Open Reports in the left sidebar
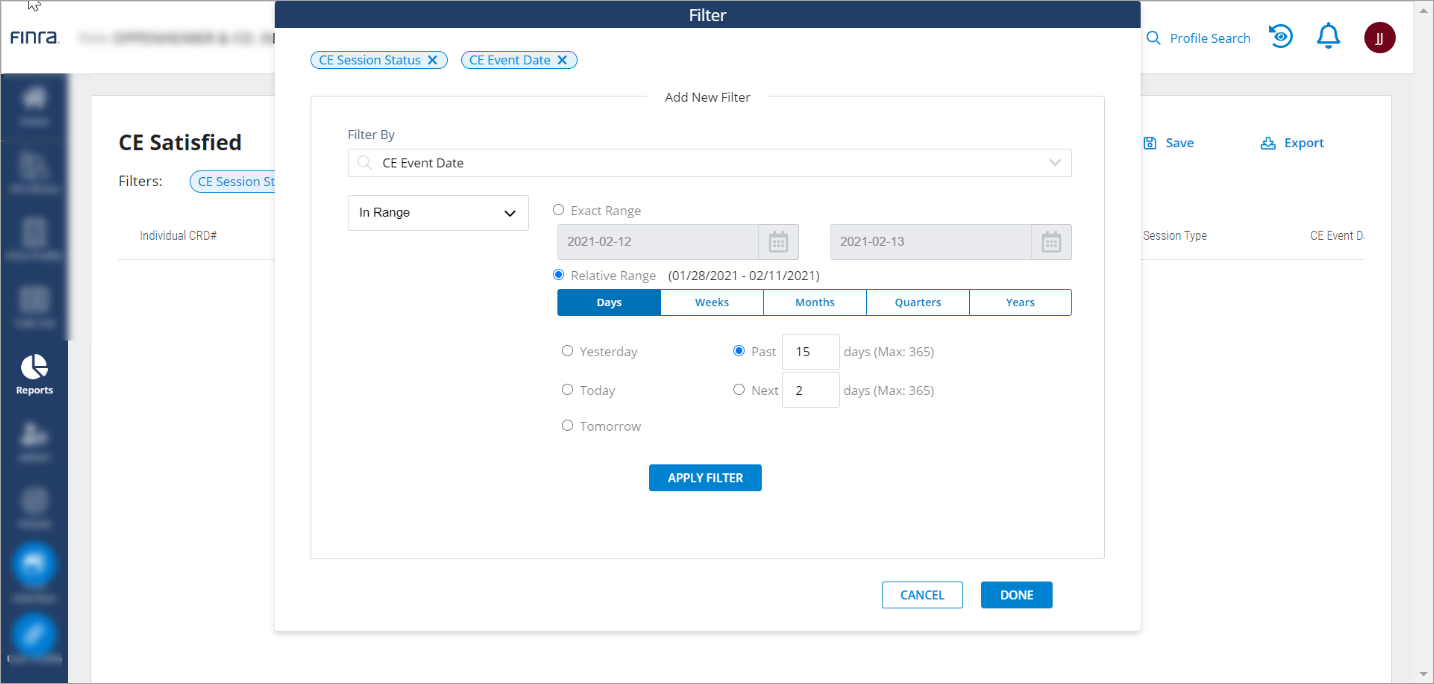 (x=34, y=374)
